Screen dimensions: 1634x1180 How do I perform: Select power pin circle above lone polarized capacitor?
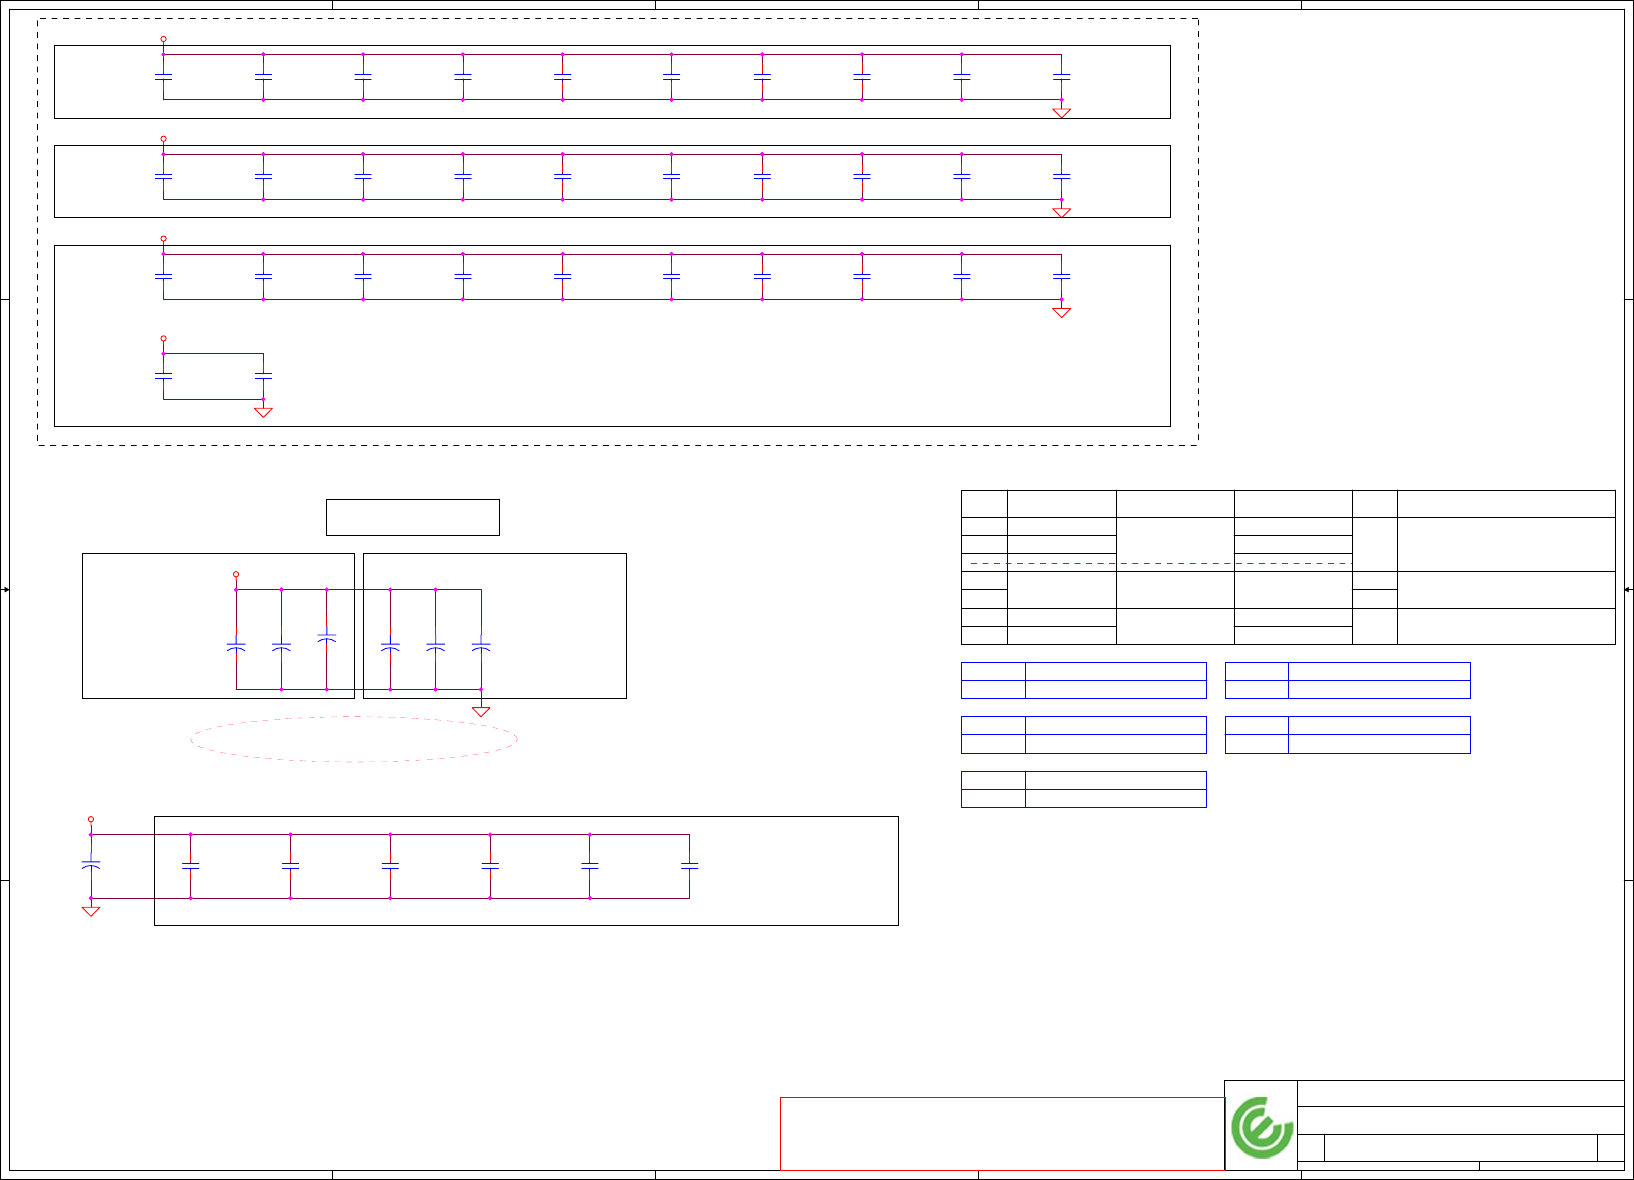click(x=91, y=819)
